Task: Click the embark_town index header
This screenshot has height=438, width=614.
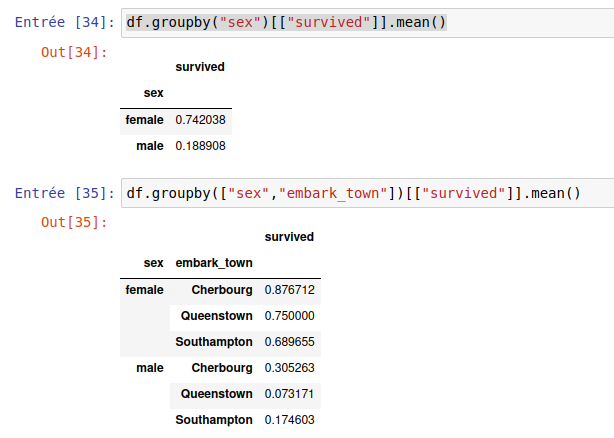Action: click(x=213, y=263)
